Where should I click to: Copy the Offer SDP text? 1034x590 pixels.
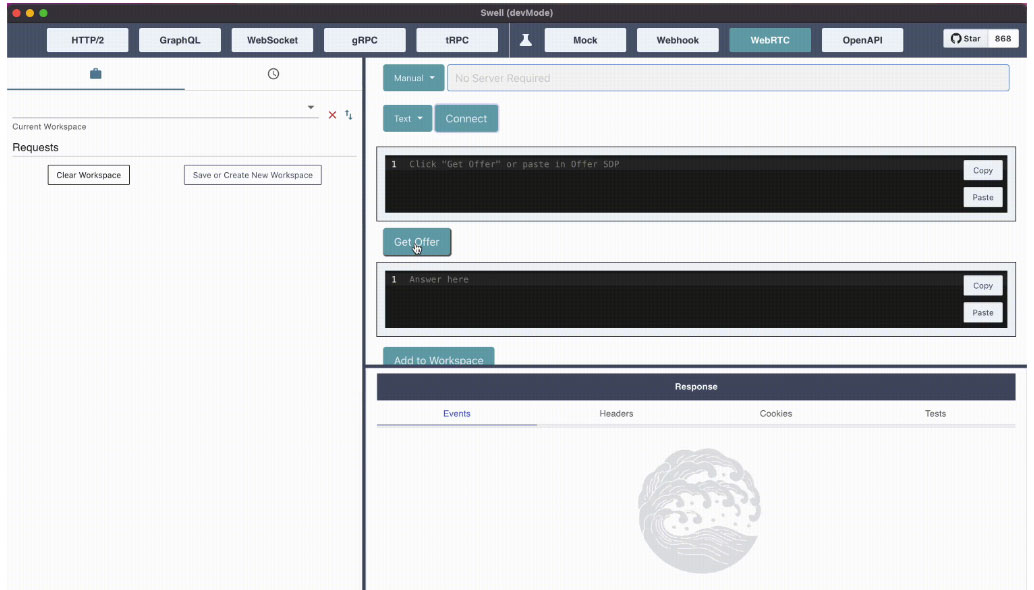[x=982, y=170]
